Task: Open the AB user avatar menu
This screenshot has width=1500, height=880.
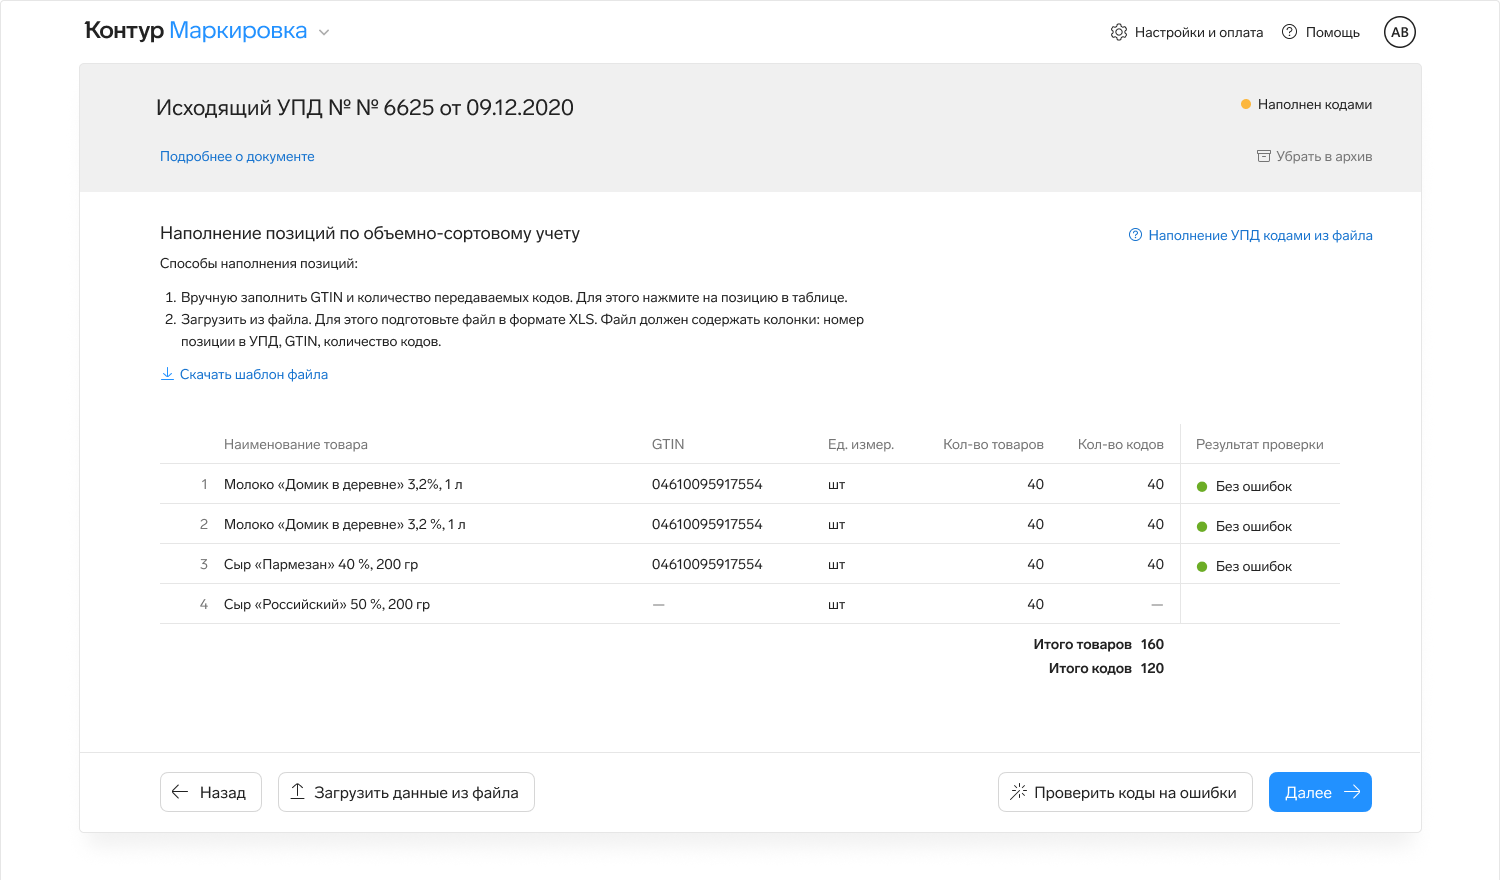Action: pos(1399,32)
